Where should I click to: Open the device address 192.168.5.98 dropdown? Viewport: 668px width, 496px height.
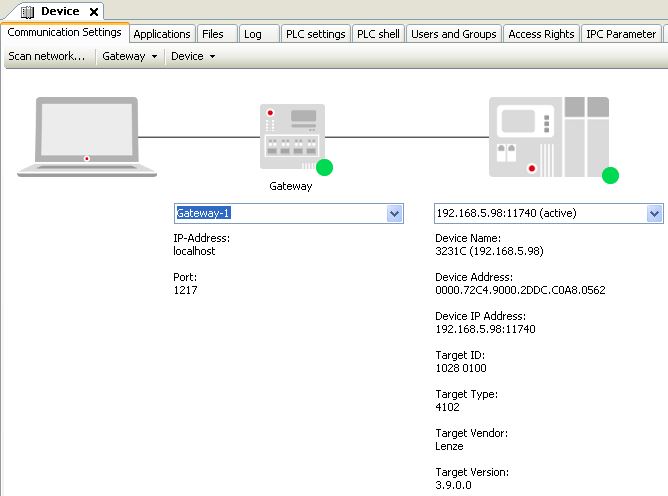[x=654, y=213]
